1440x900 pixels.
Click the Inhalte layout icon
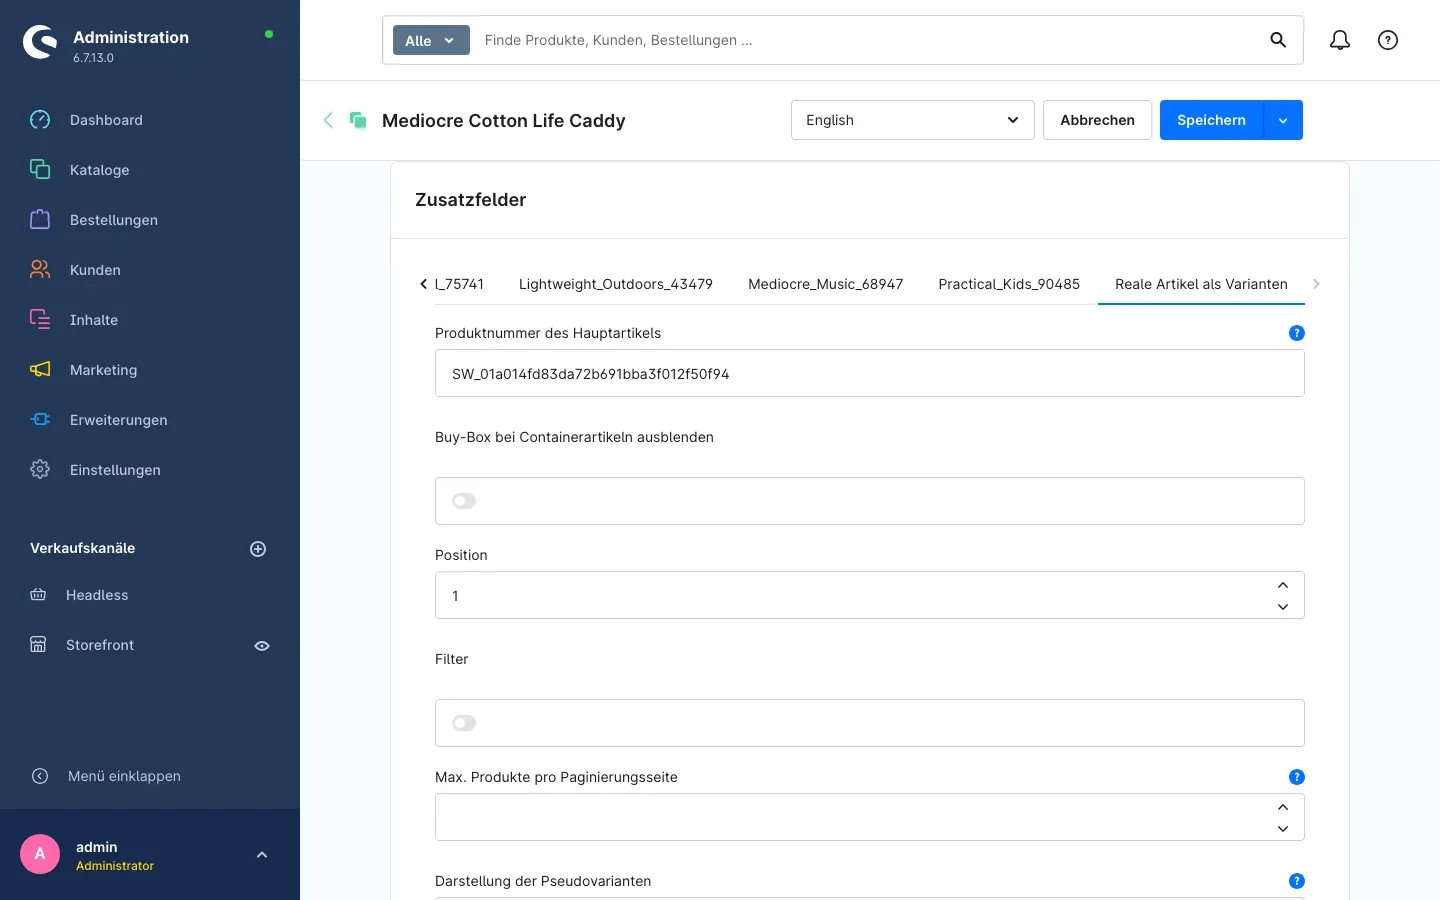(40, 320)
